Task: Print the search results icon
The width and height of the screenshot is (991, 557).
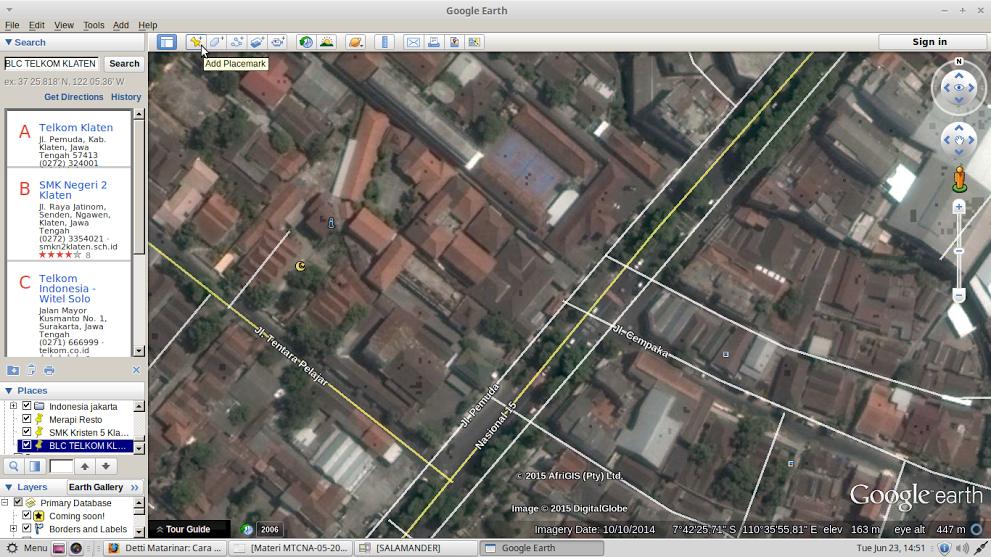Action: (49, 370)
